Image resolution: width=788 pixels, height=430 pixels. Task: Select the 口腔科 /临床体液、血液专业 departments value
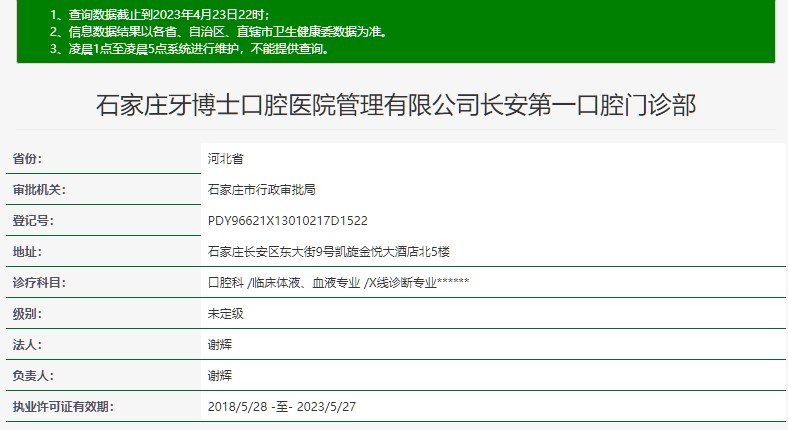[338, 283]
